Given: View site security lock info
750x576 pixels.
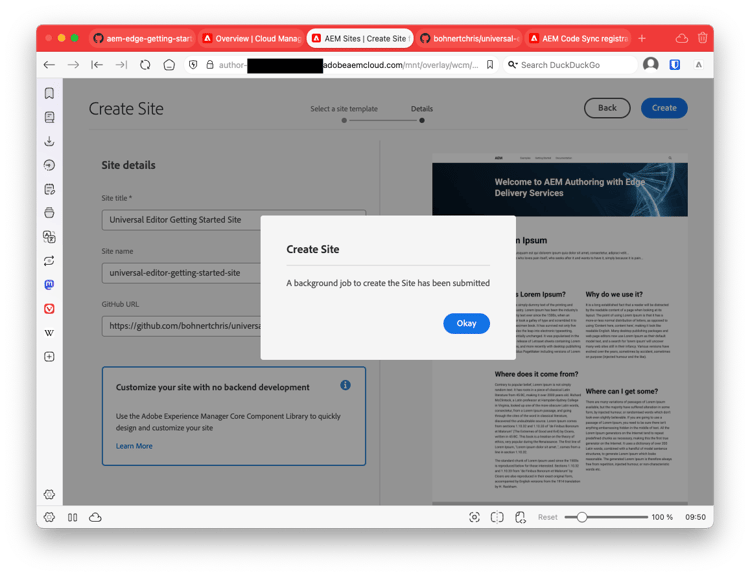Looking at the screenshot, I should pos(210,65).
